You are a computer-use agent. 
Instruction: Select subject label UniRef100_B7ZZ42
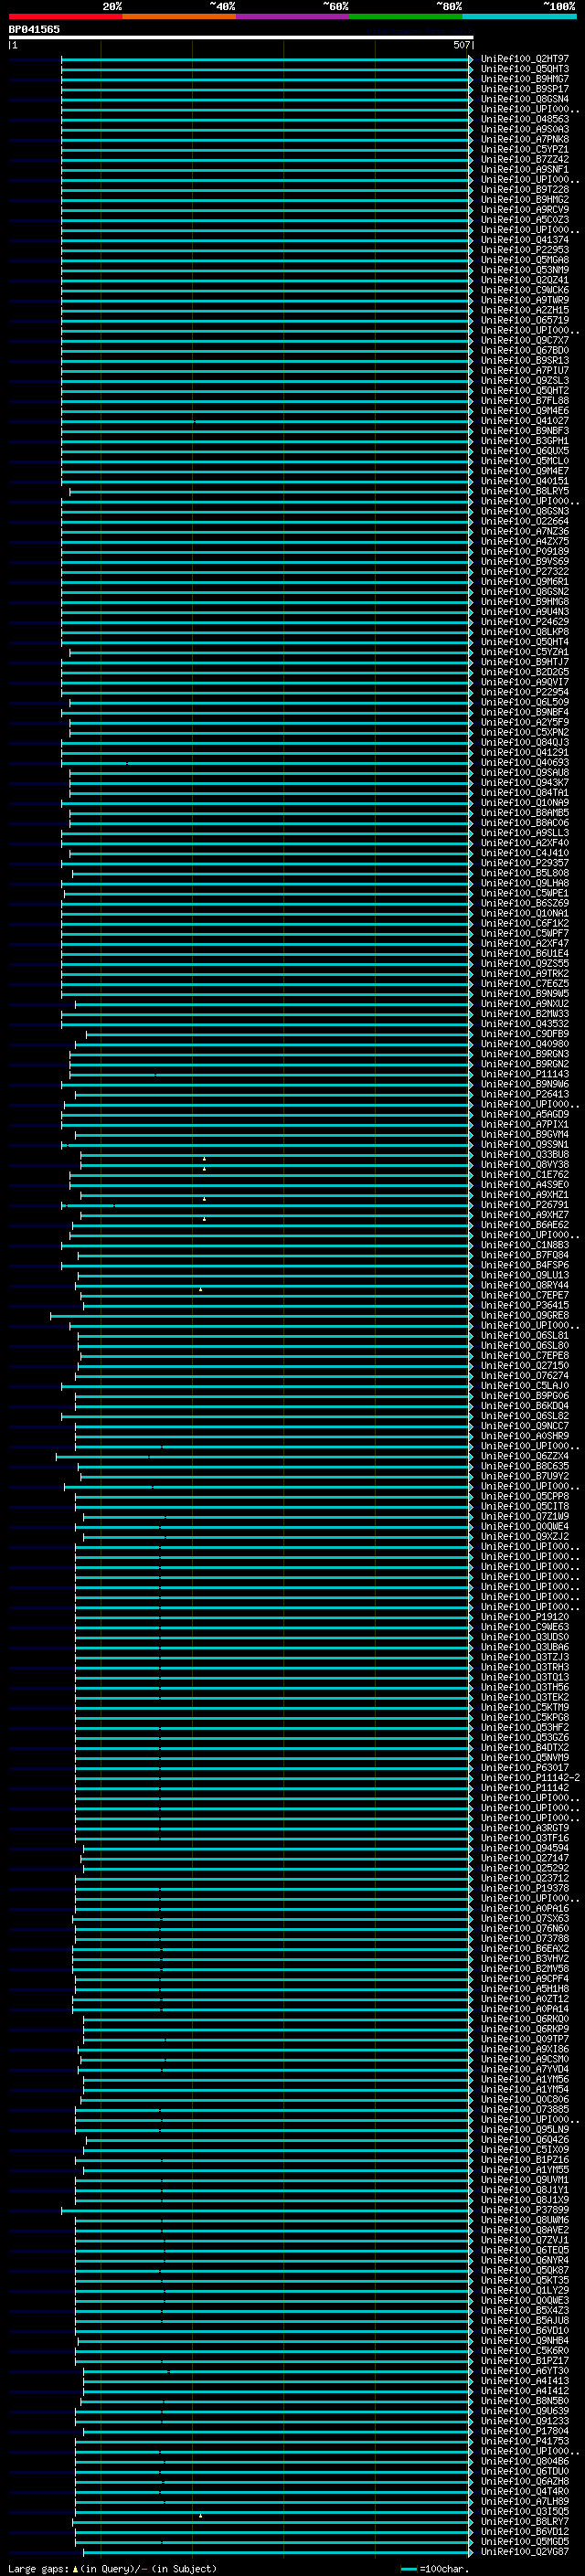525,159
